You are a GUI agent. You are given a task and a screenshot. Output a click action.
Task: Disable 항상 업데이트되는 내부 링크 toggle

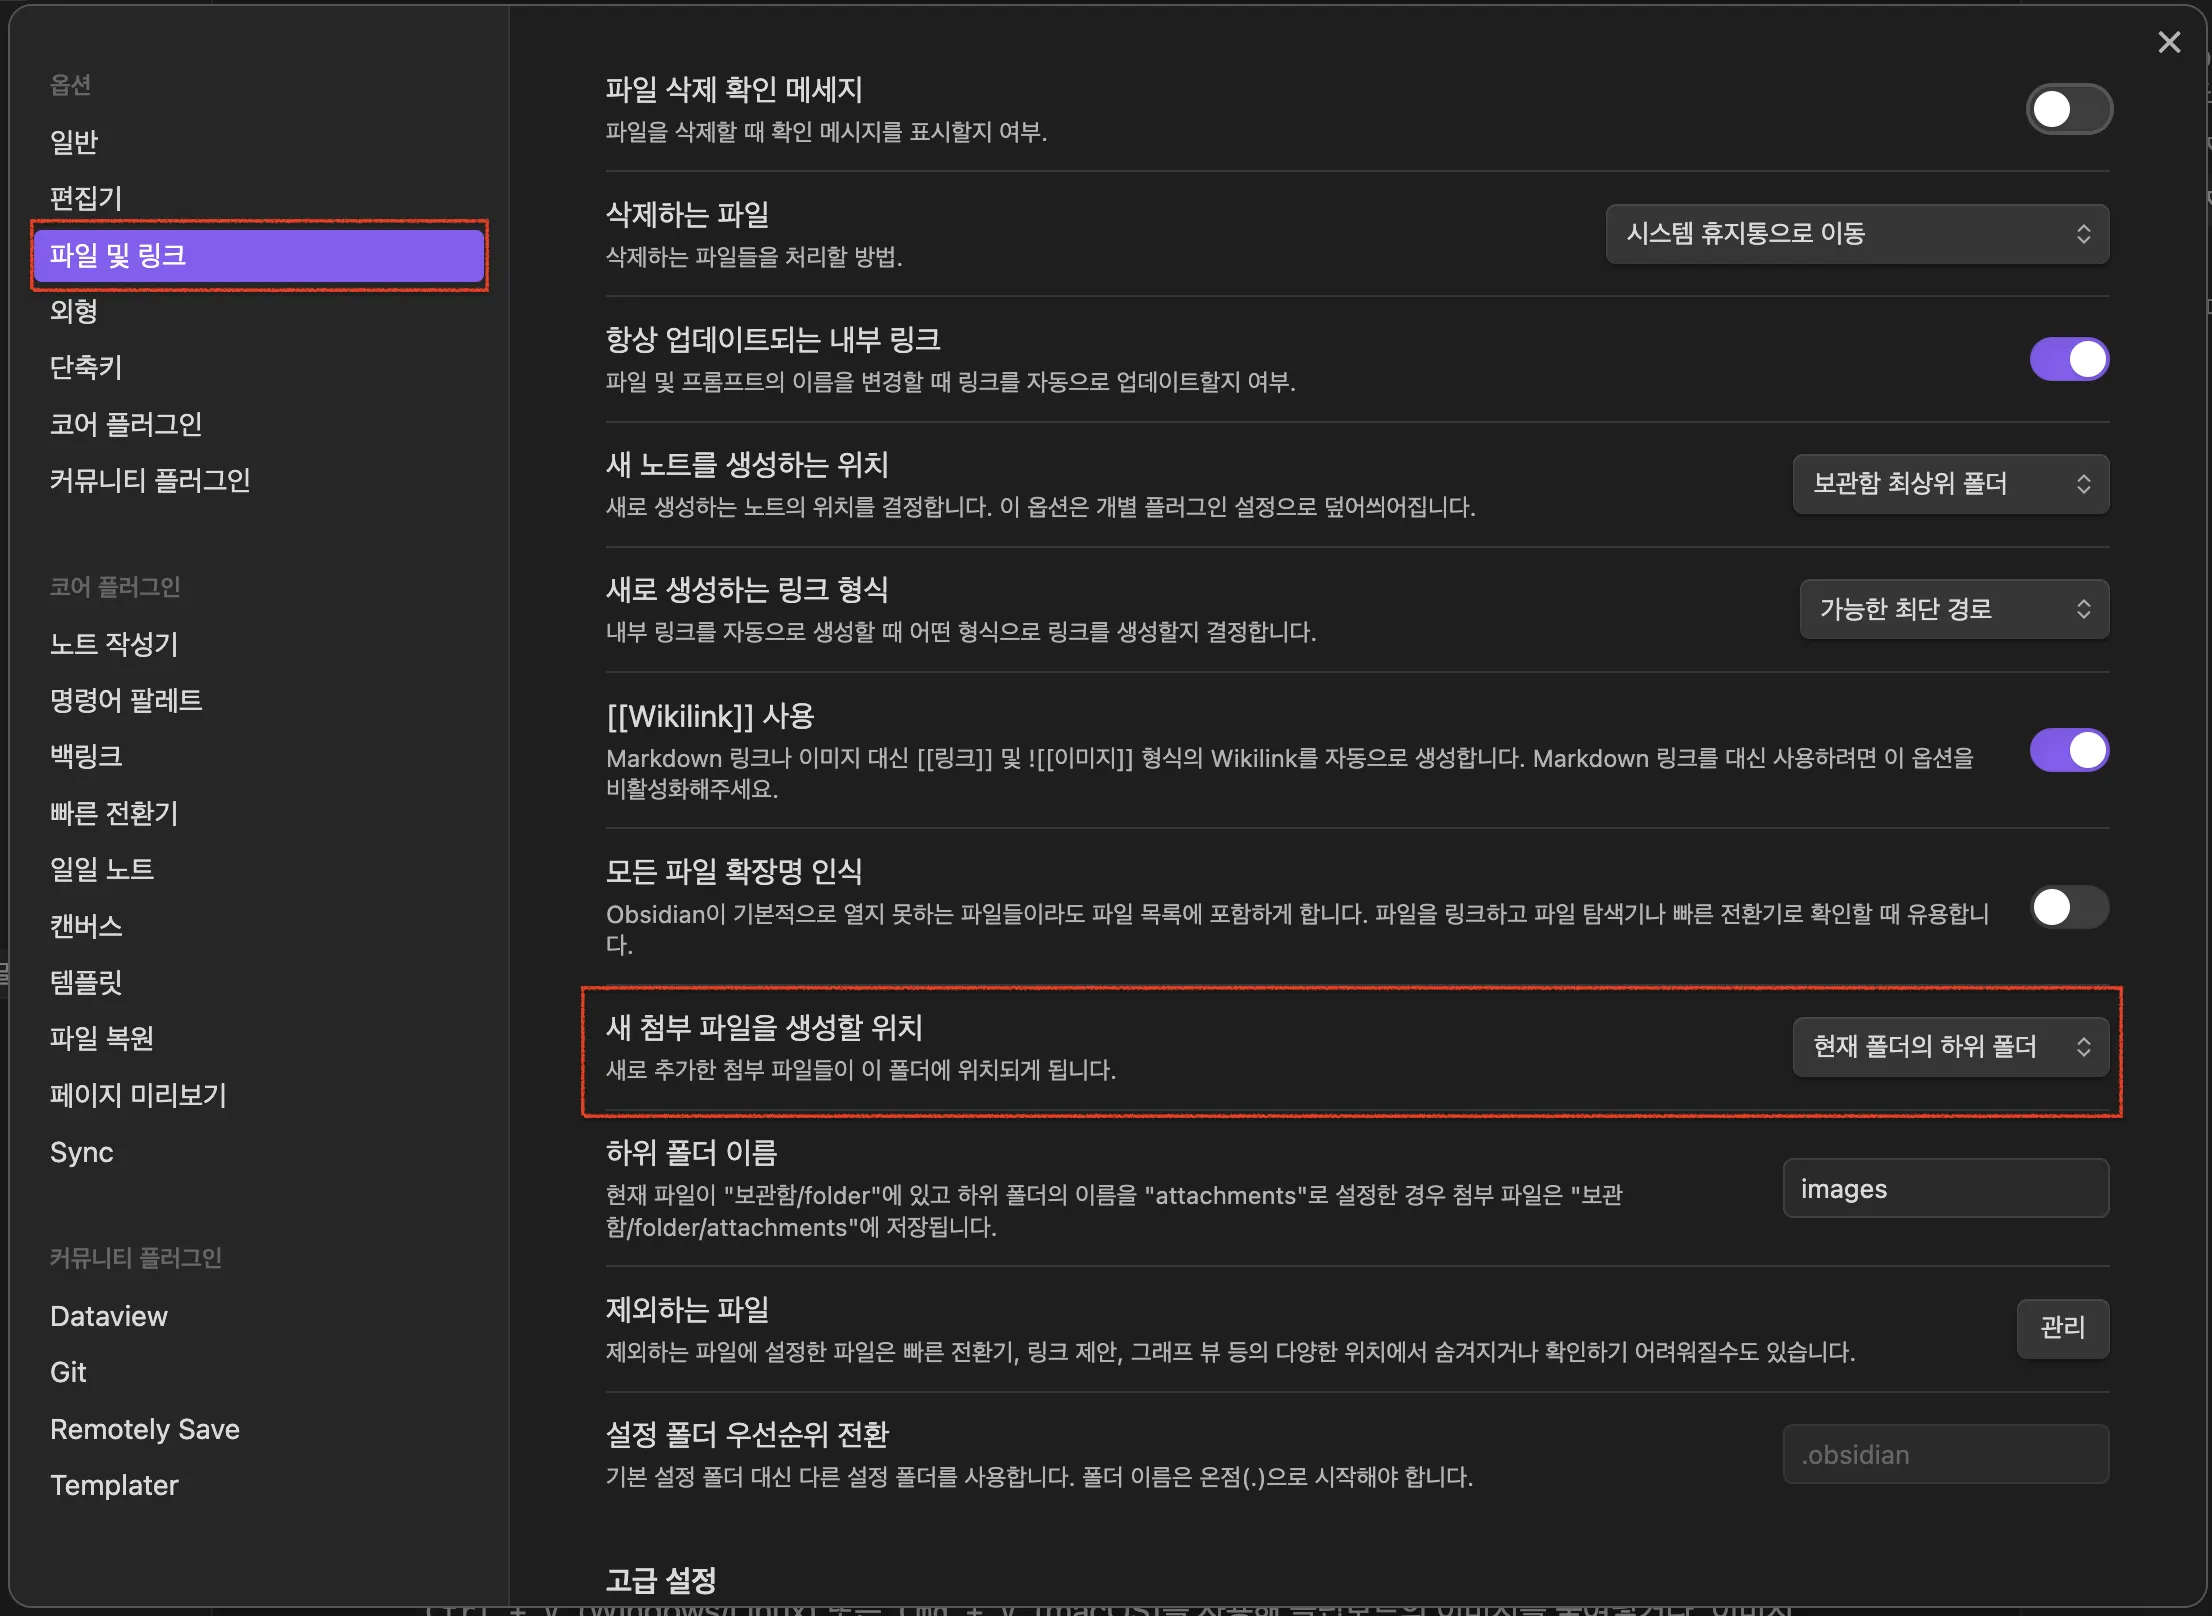2069,359
